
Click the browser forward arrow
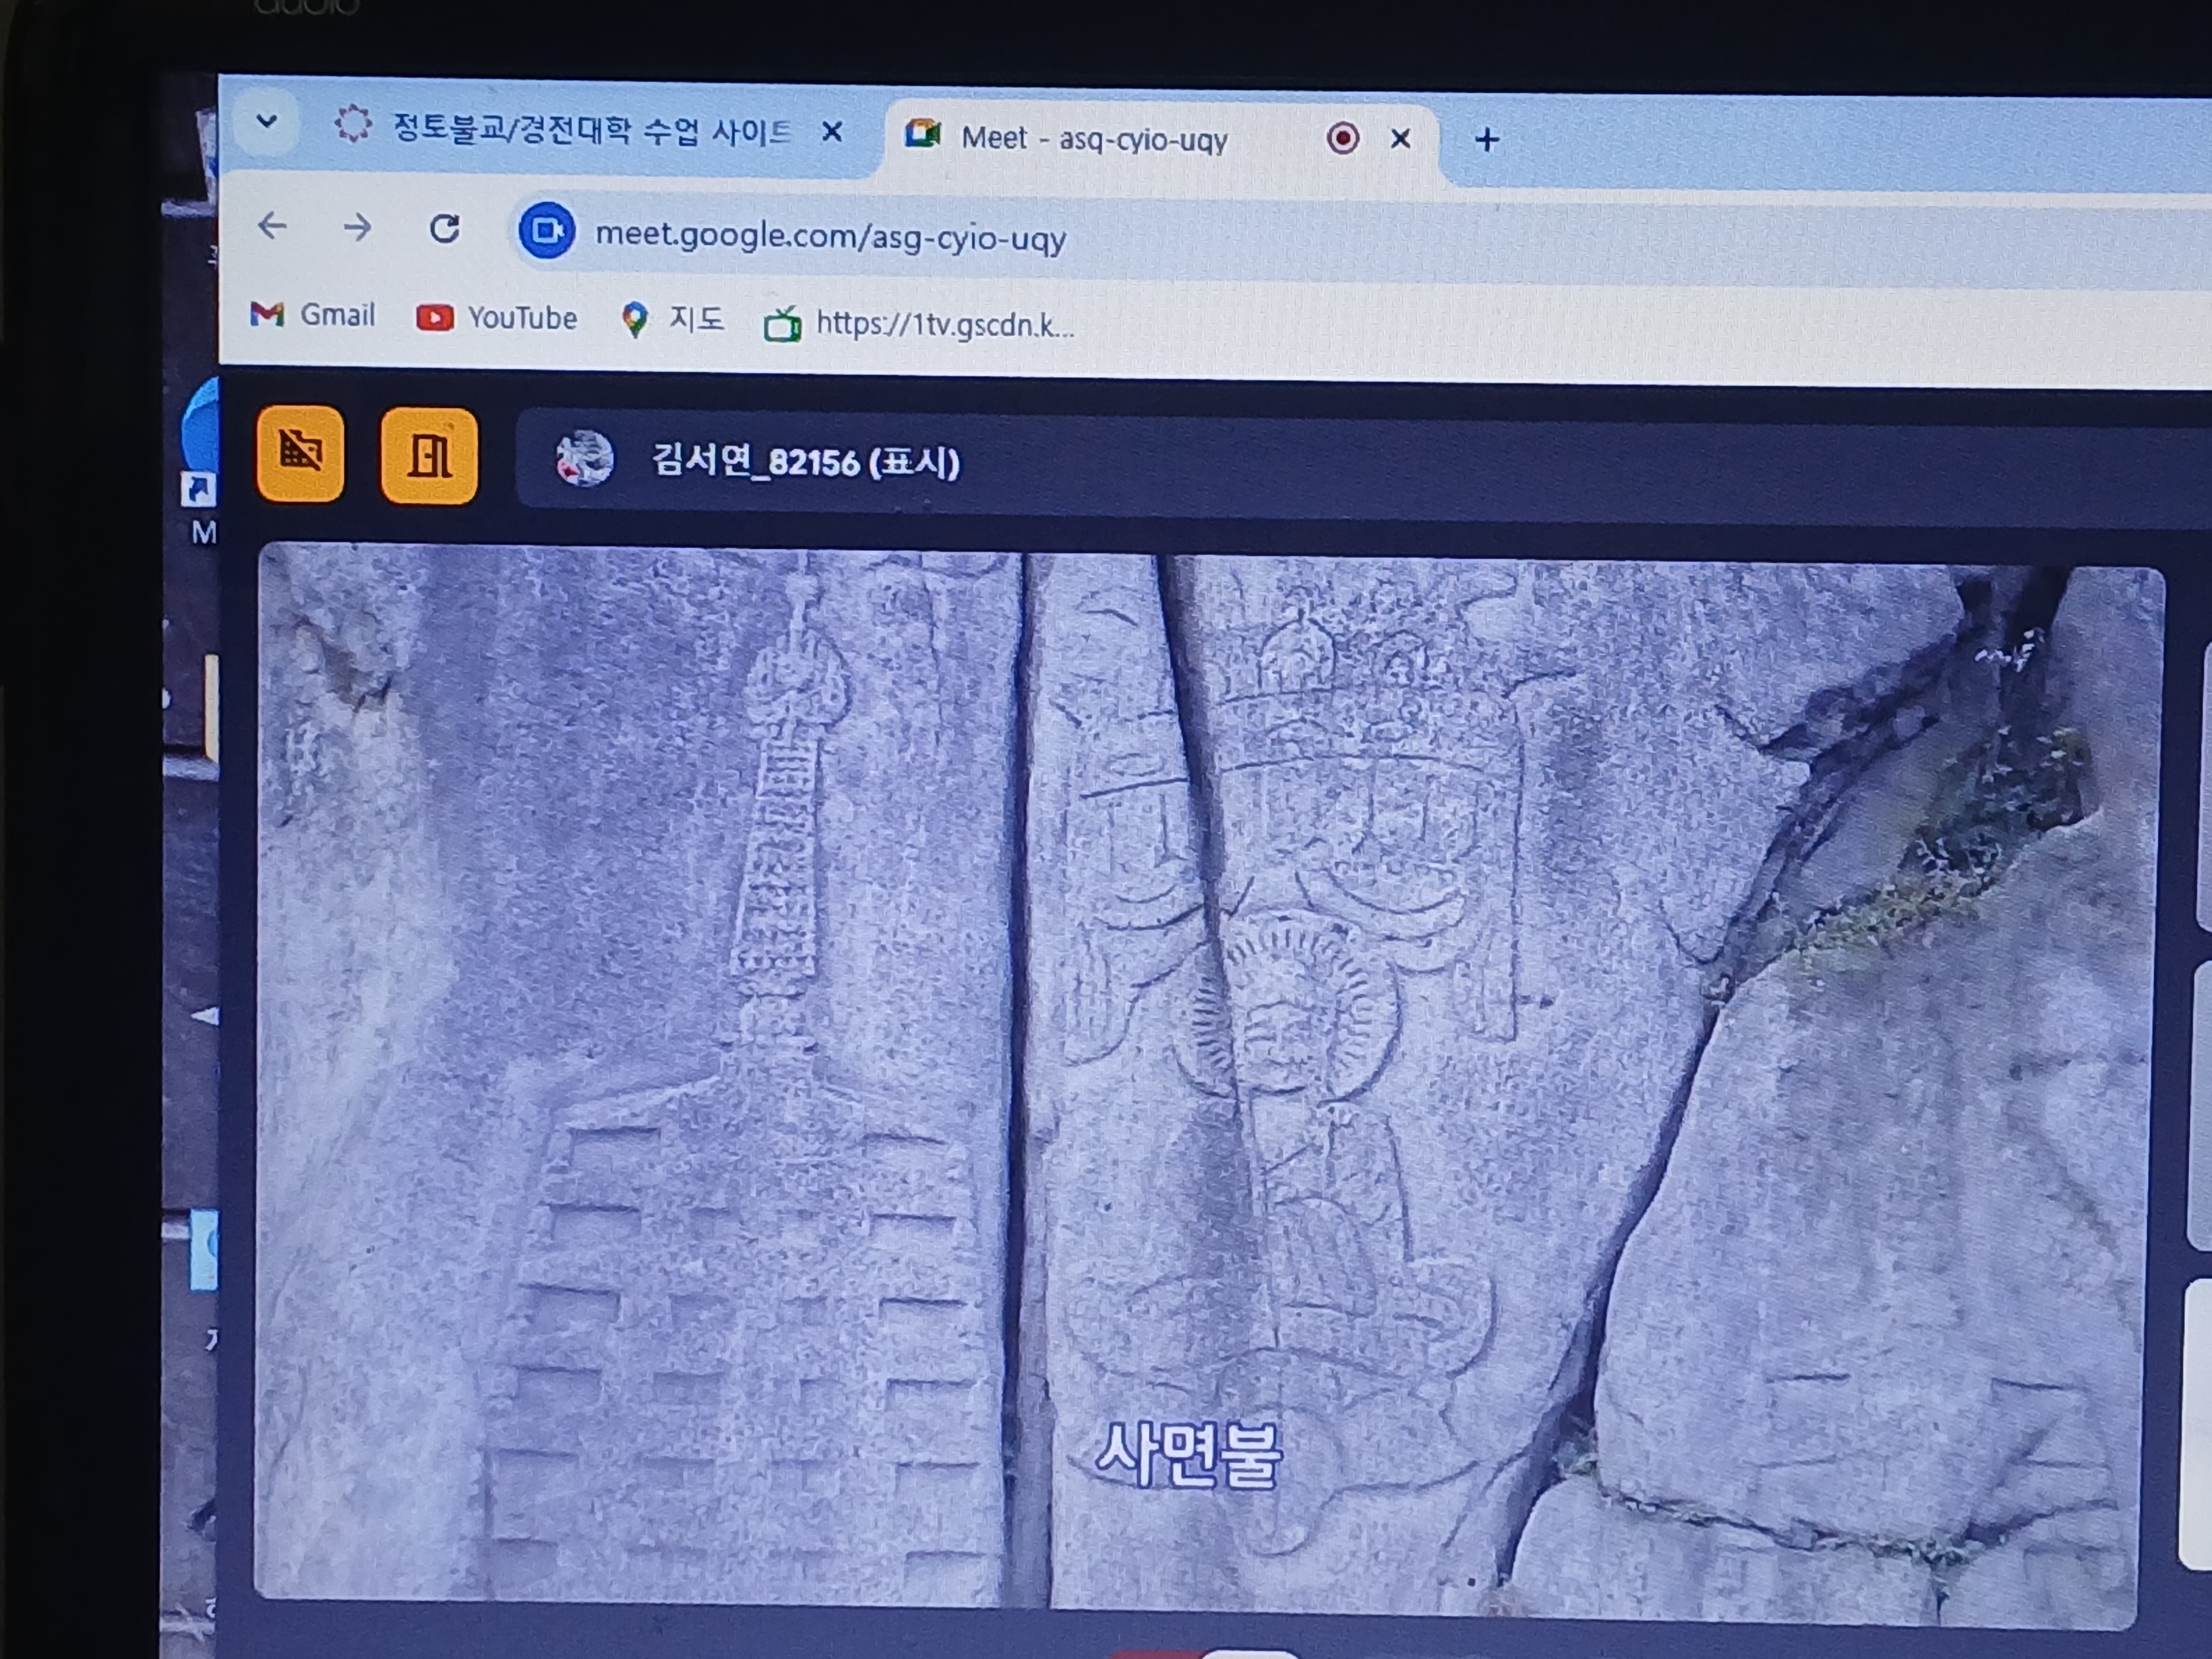pos(357,228)
